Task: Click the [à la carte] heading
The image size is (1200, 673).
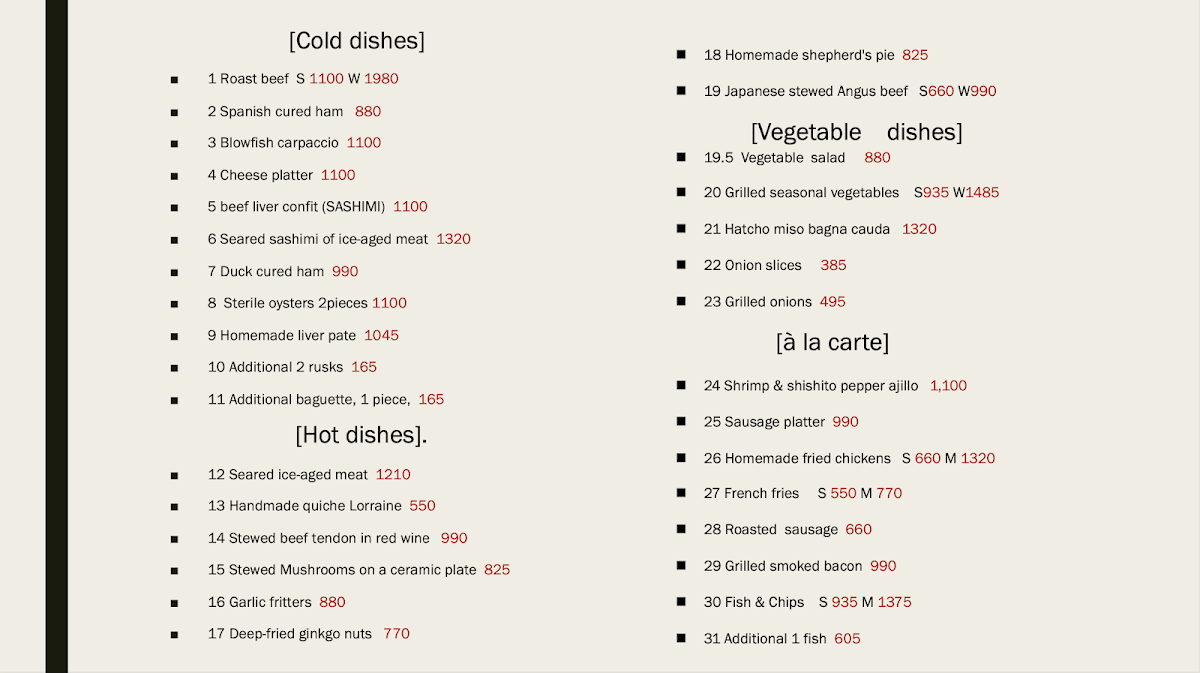Action: (x=832, y=342)
